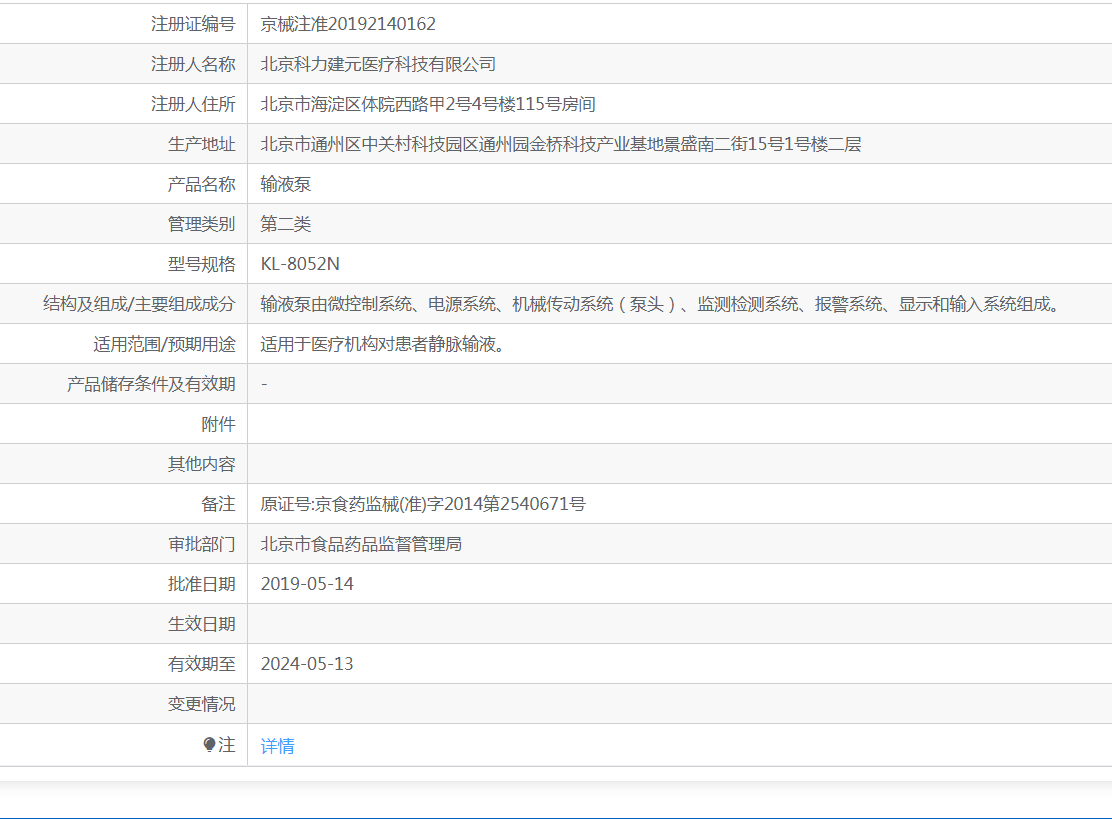1112x819 pixels.
Task: Click the 生效日期 label
Action: click(x=201, y=624)
